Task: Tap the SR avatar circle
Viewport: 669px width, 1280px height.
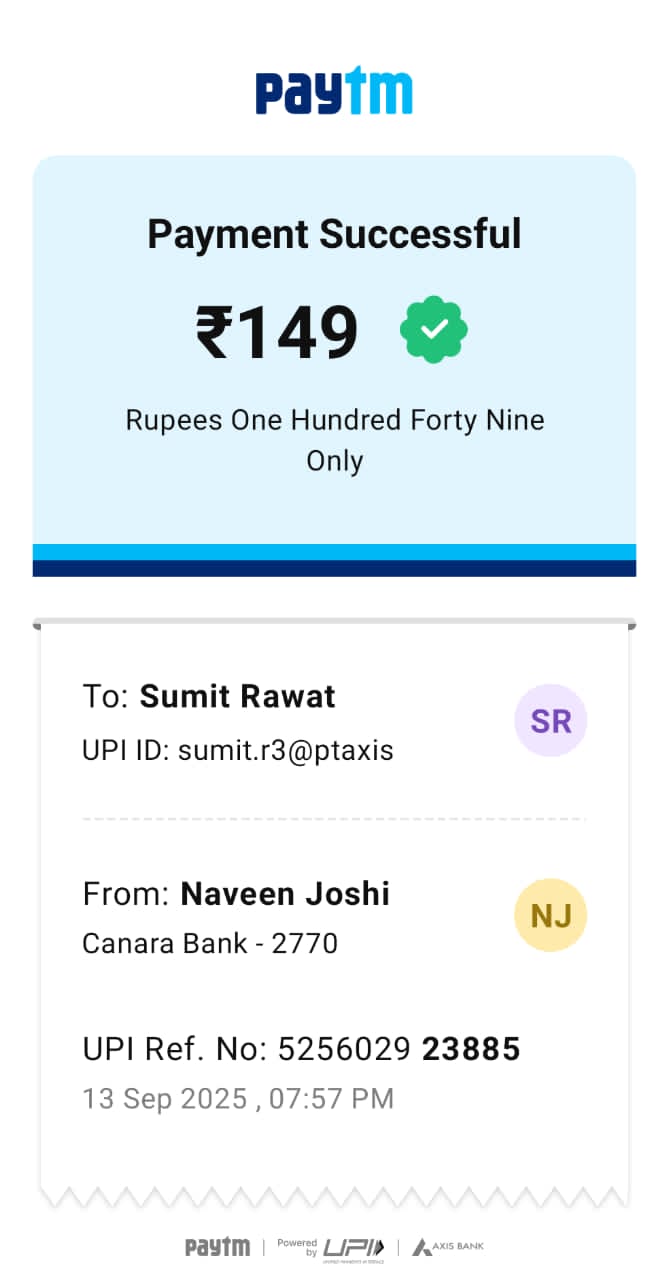Action: pyautogui.click(x=550, y=720)
